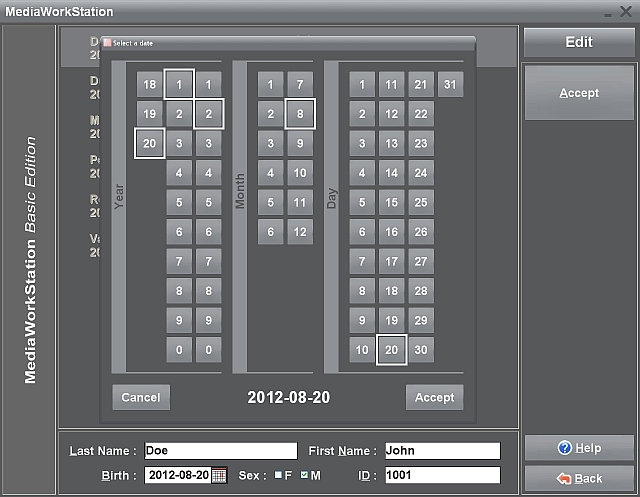640x497 pixels.
Task: Select day 17 in Day panel
Action: 391,261
